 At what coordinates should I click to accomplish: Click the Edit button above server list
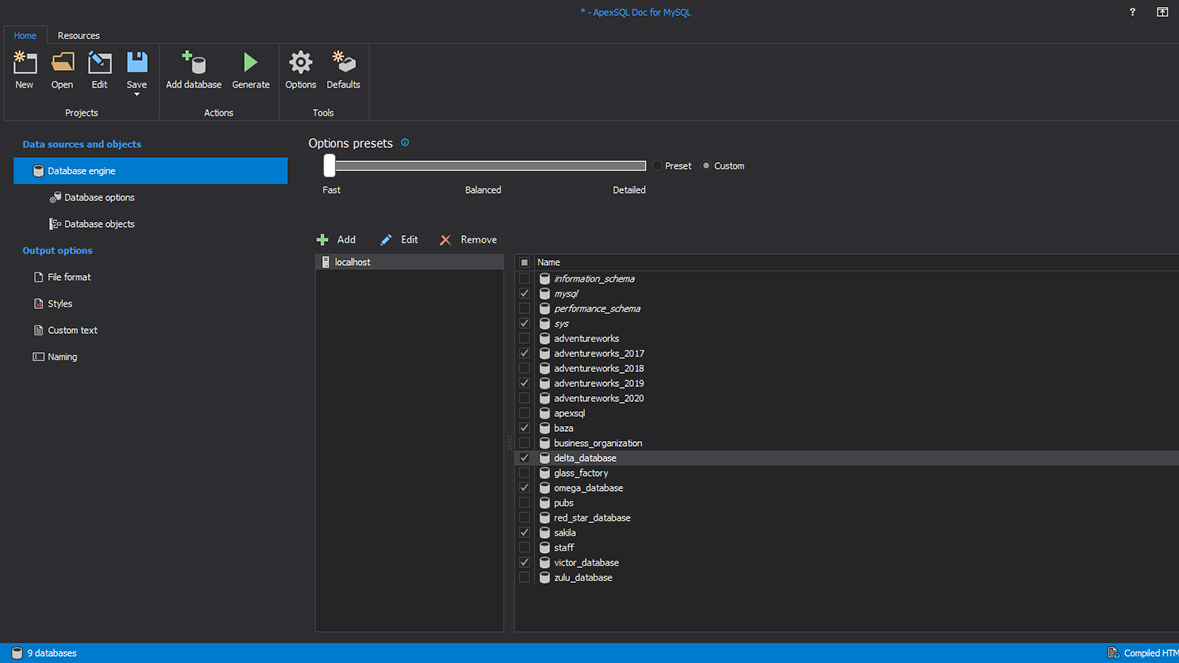click(398, 239)
